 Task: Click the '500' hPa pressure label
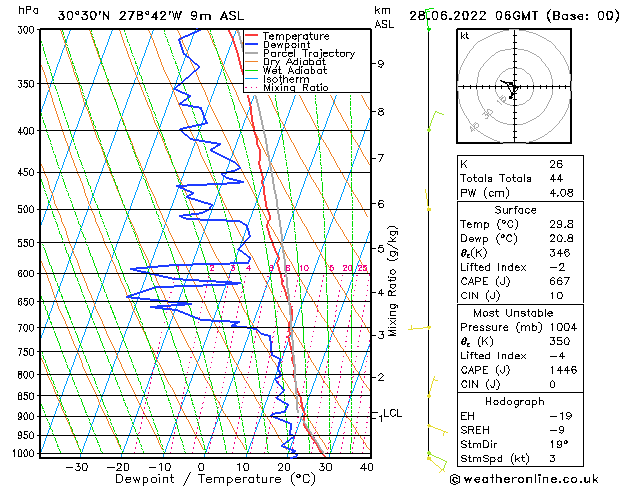pos(28,209)
